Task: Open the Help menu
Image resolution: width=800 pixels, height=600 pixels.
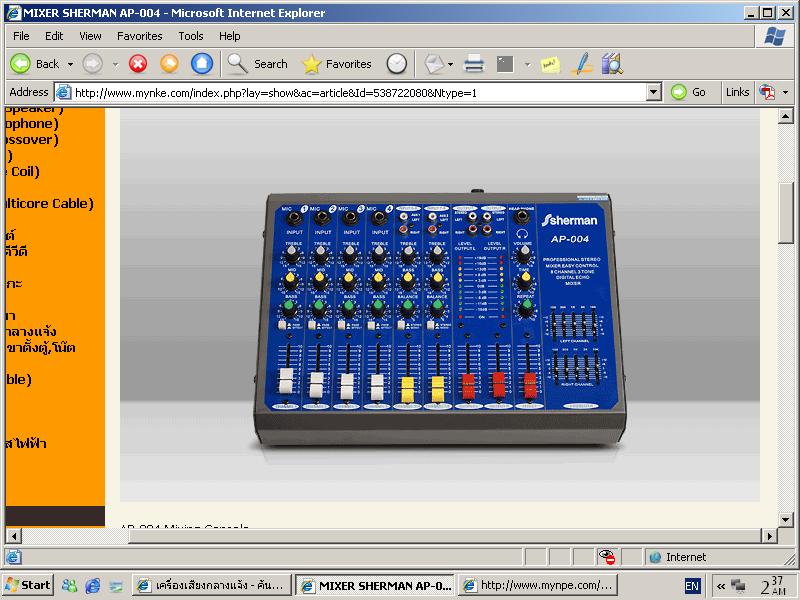Action: [230, 36]
